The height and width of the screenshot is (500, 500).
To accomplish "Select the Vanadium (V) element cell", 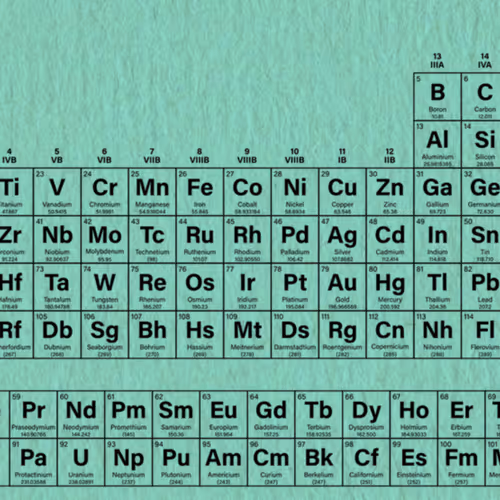I will click(x=57, y=192).
